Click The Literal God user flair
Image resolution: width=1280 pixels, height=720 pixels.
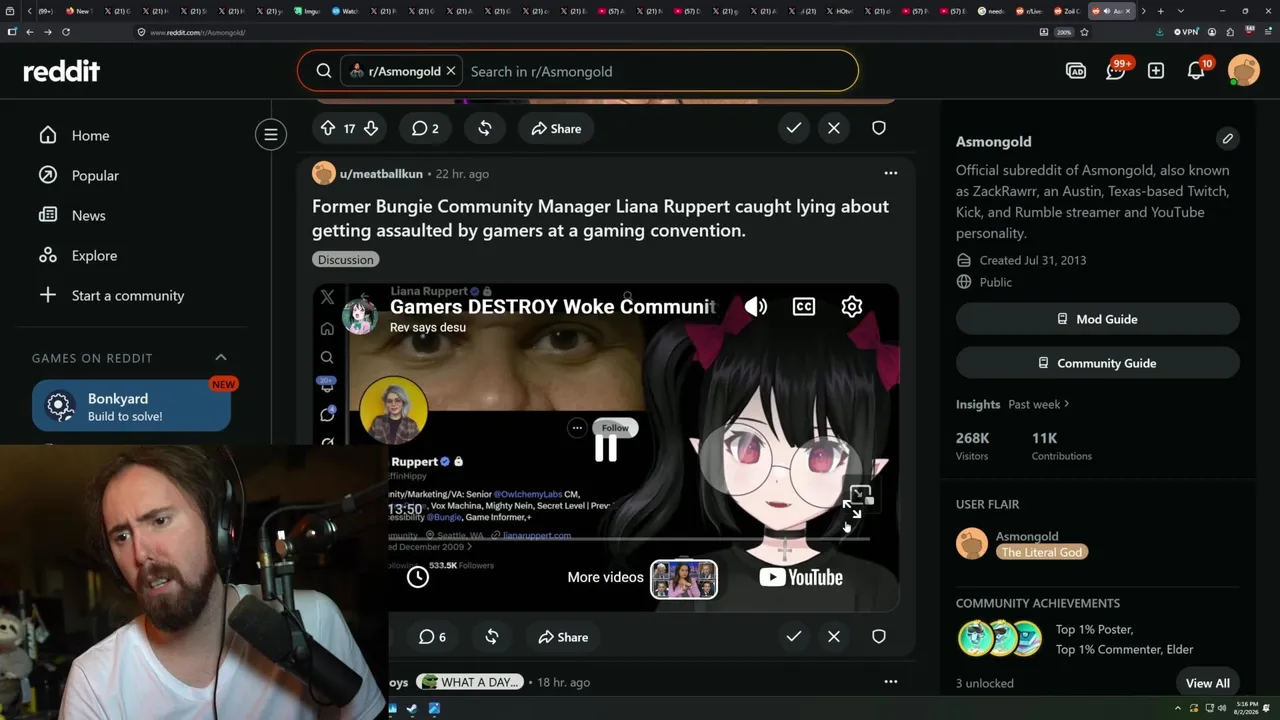1041,552
